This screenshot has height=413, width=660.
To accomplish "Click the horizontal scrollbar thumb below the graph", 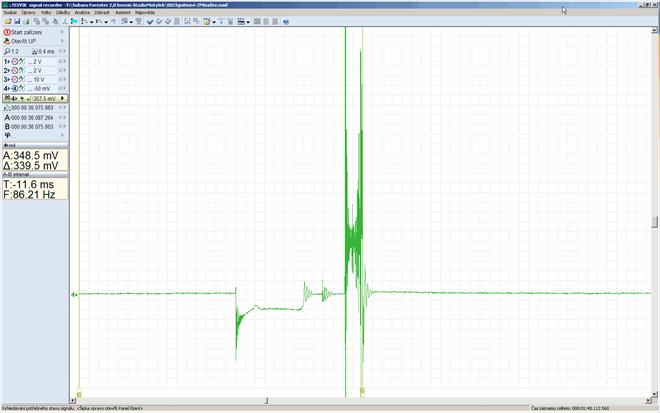I will tap(266, 401).
